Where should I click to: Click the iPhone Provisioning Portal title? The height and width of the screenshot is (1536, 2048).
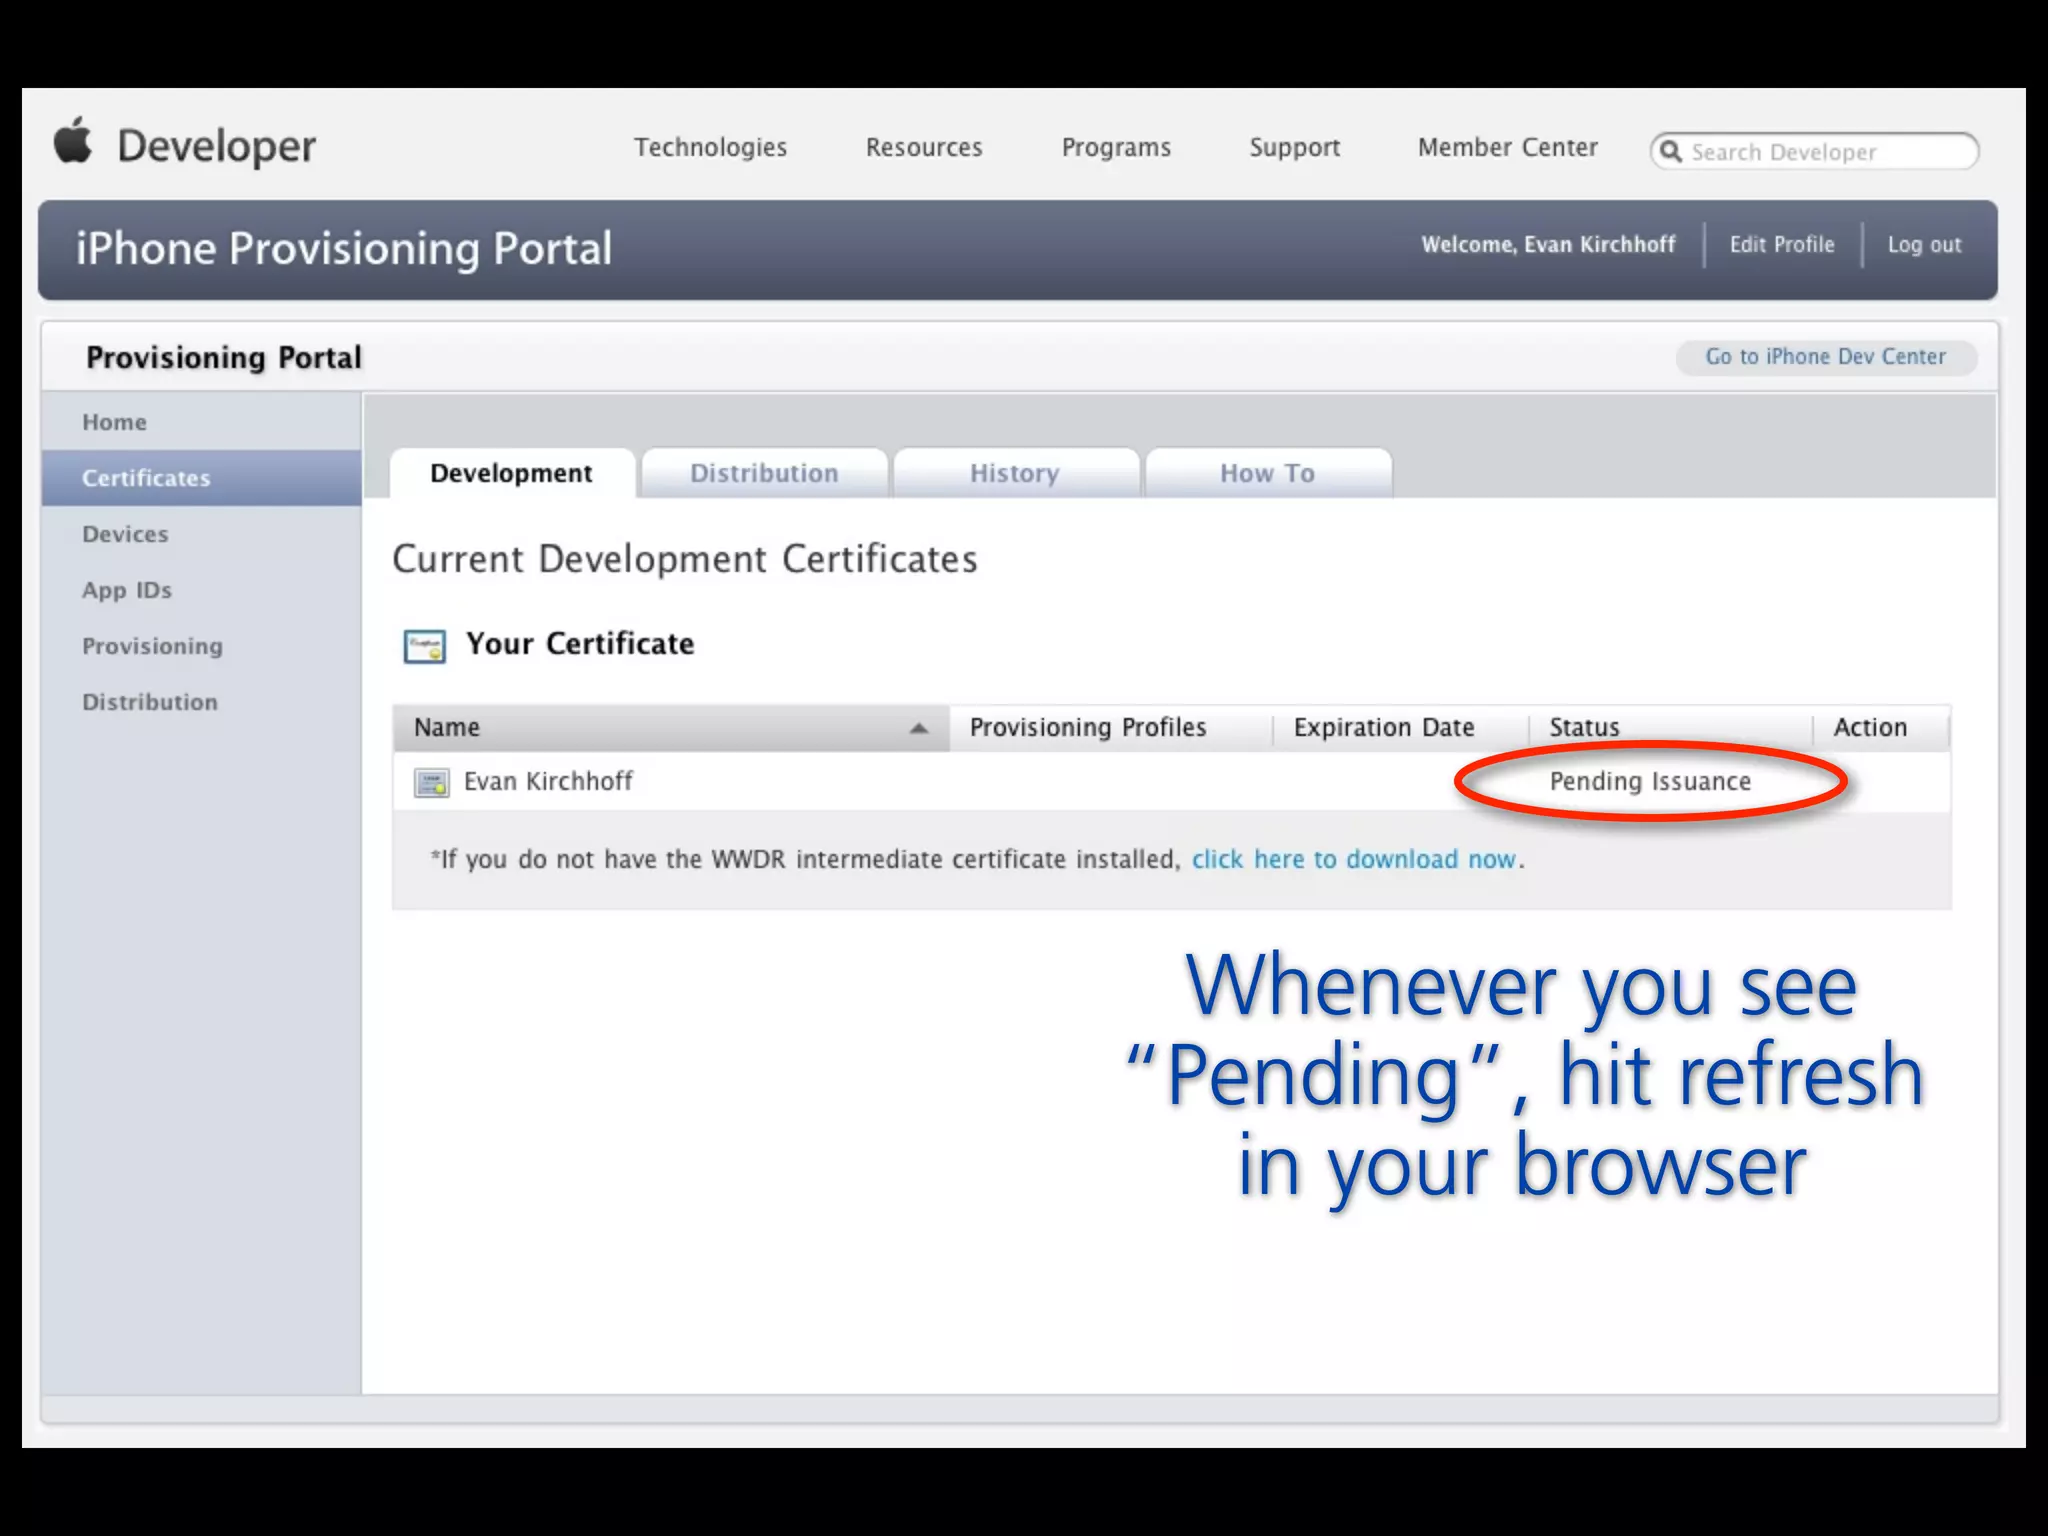point(344,249)
